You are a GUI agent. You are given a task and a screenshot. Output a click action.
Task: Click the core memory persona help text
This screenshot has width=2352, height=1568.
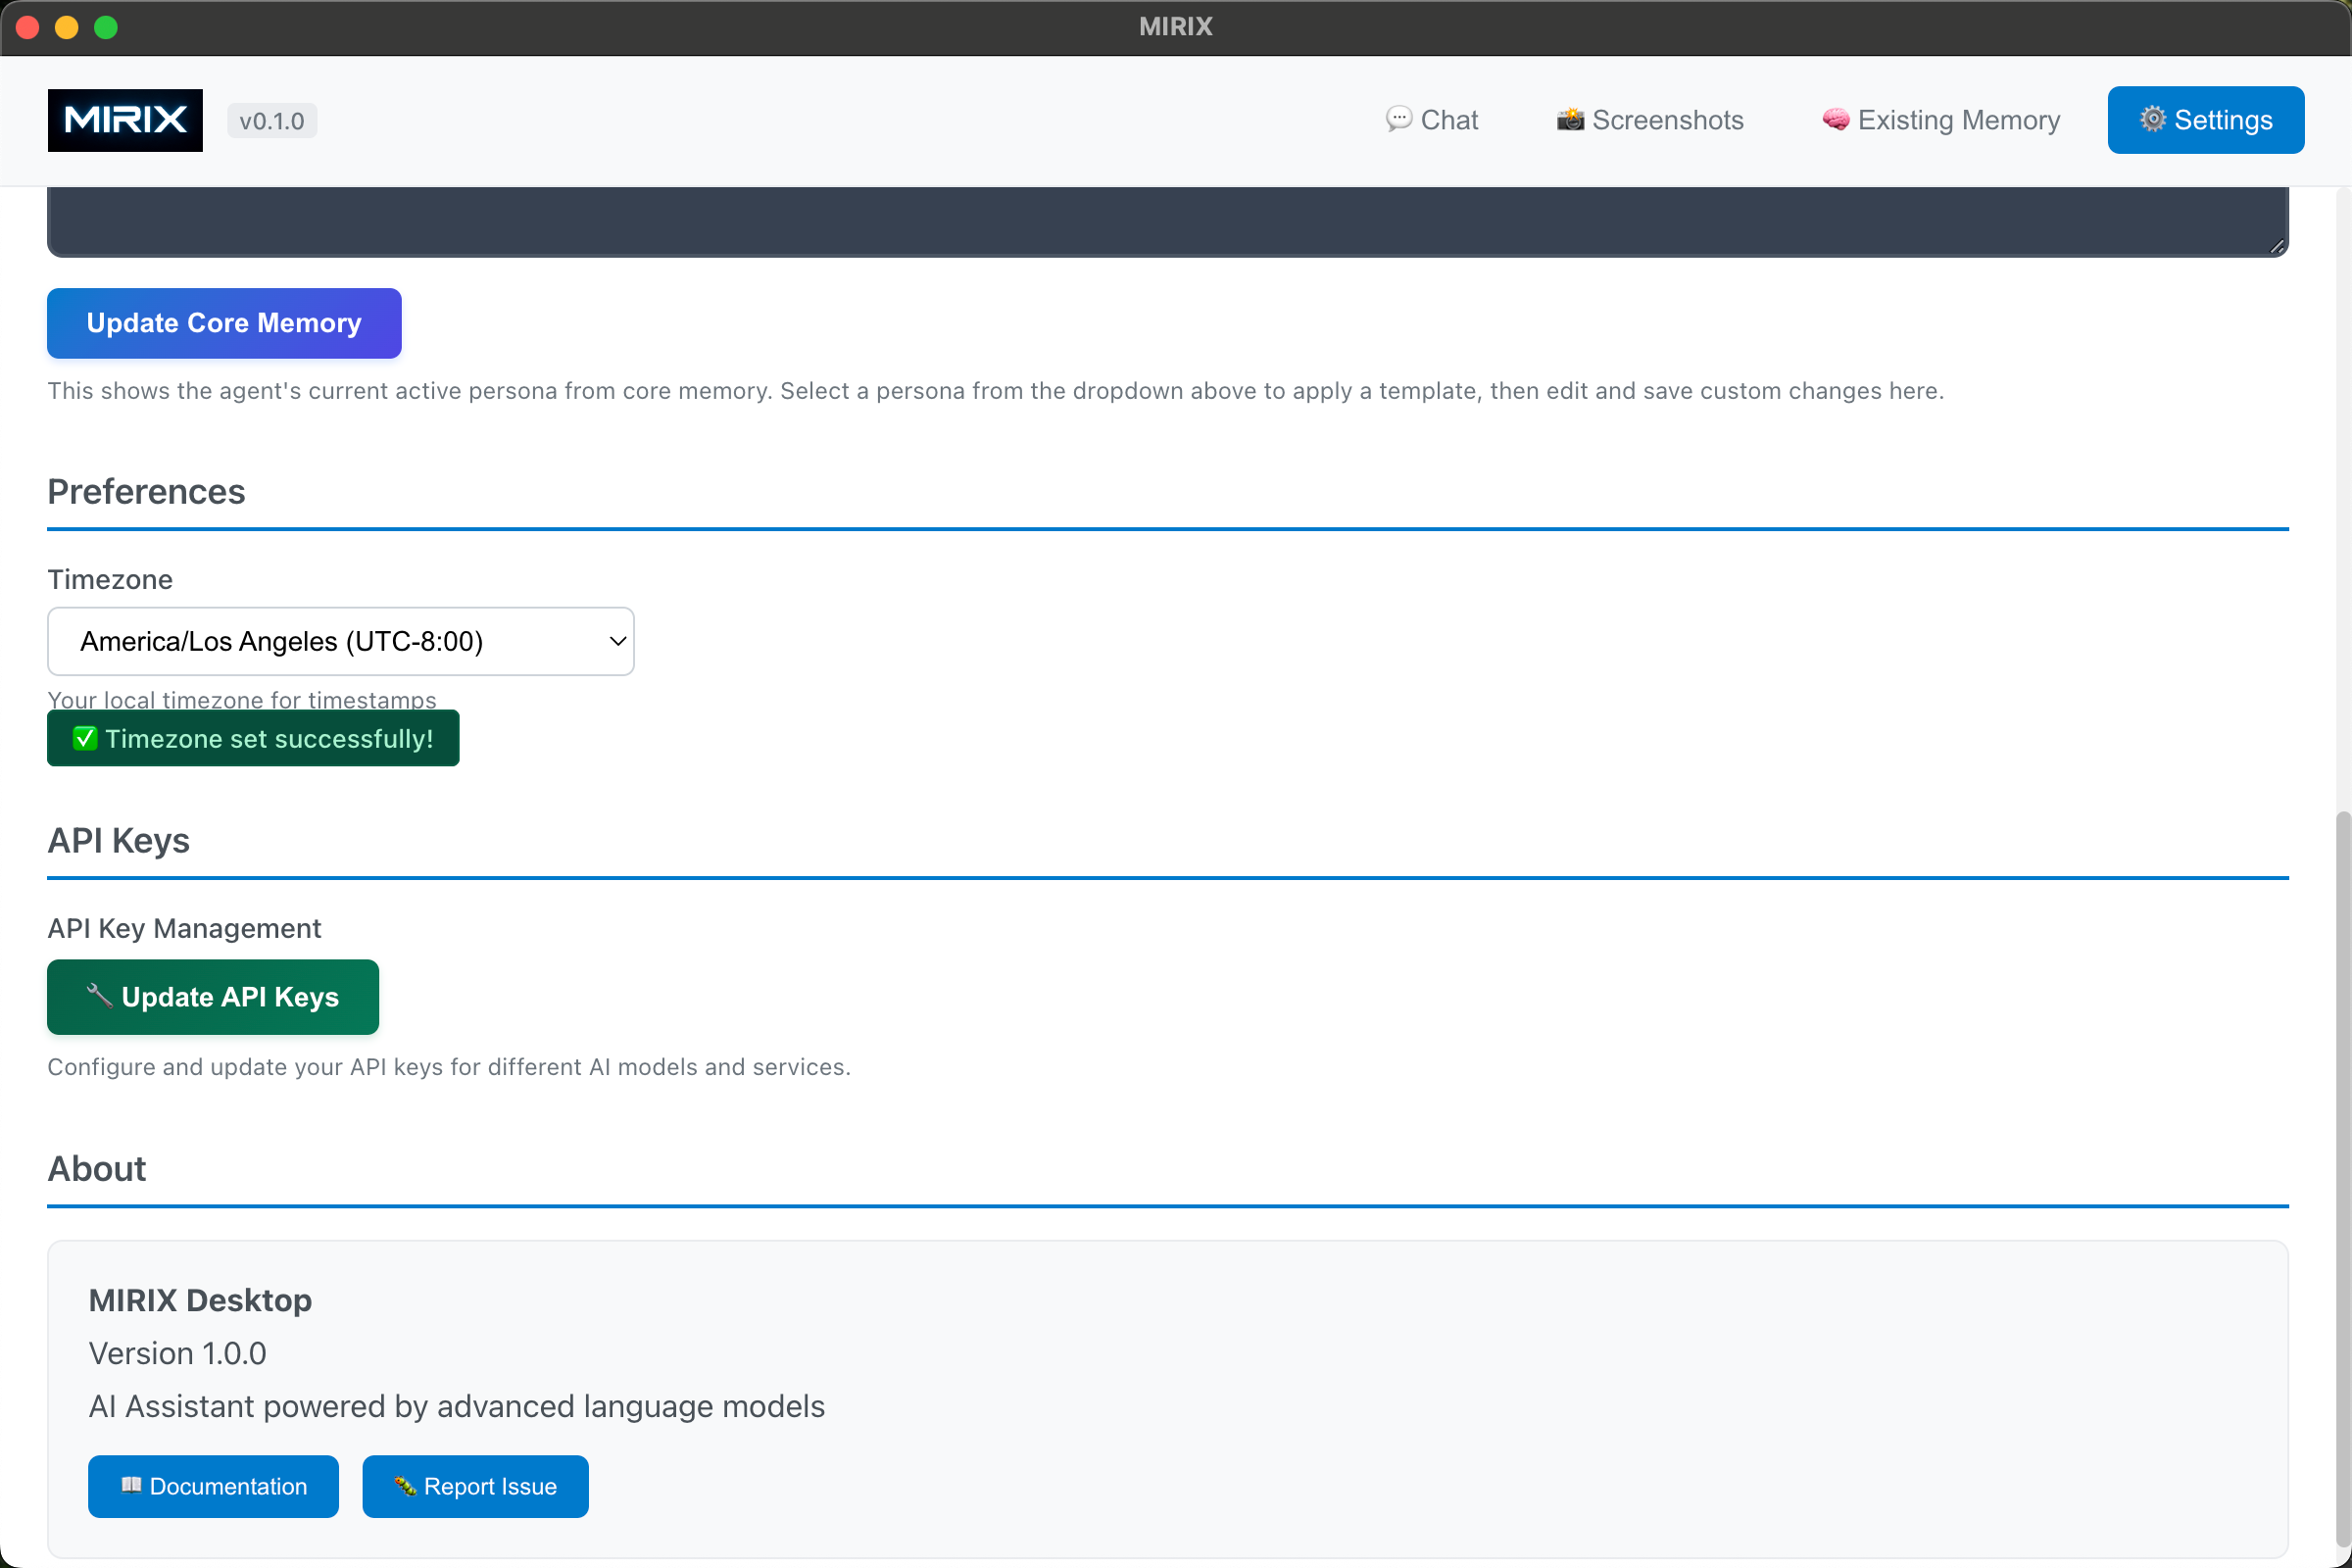996,391
